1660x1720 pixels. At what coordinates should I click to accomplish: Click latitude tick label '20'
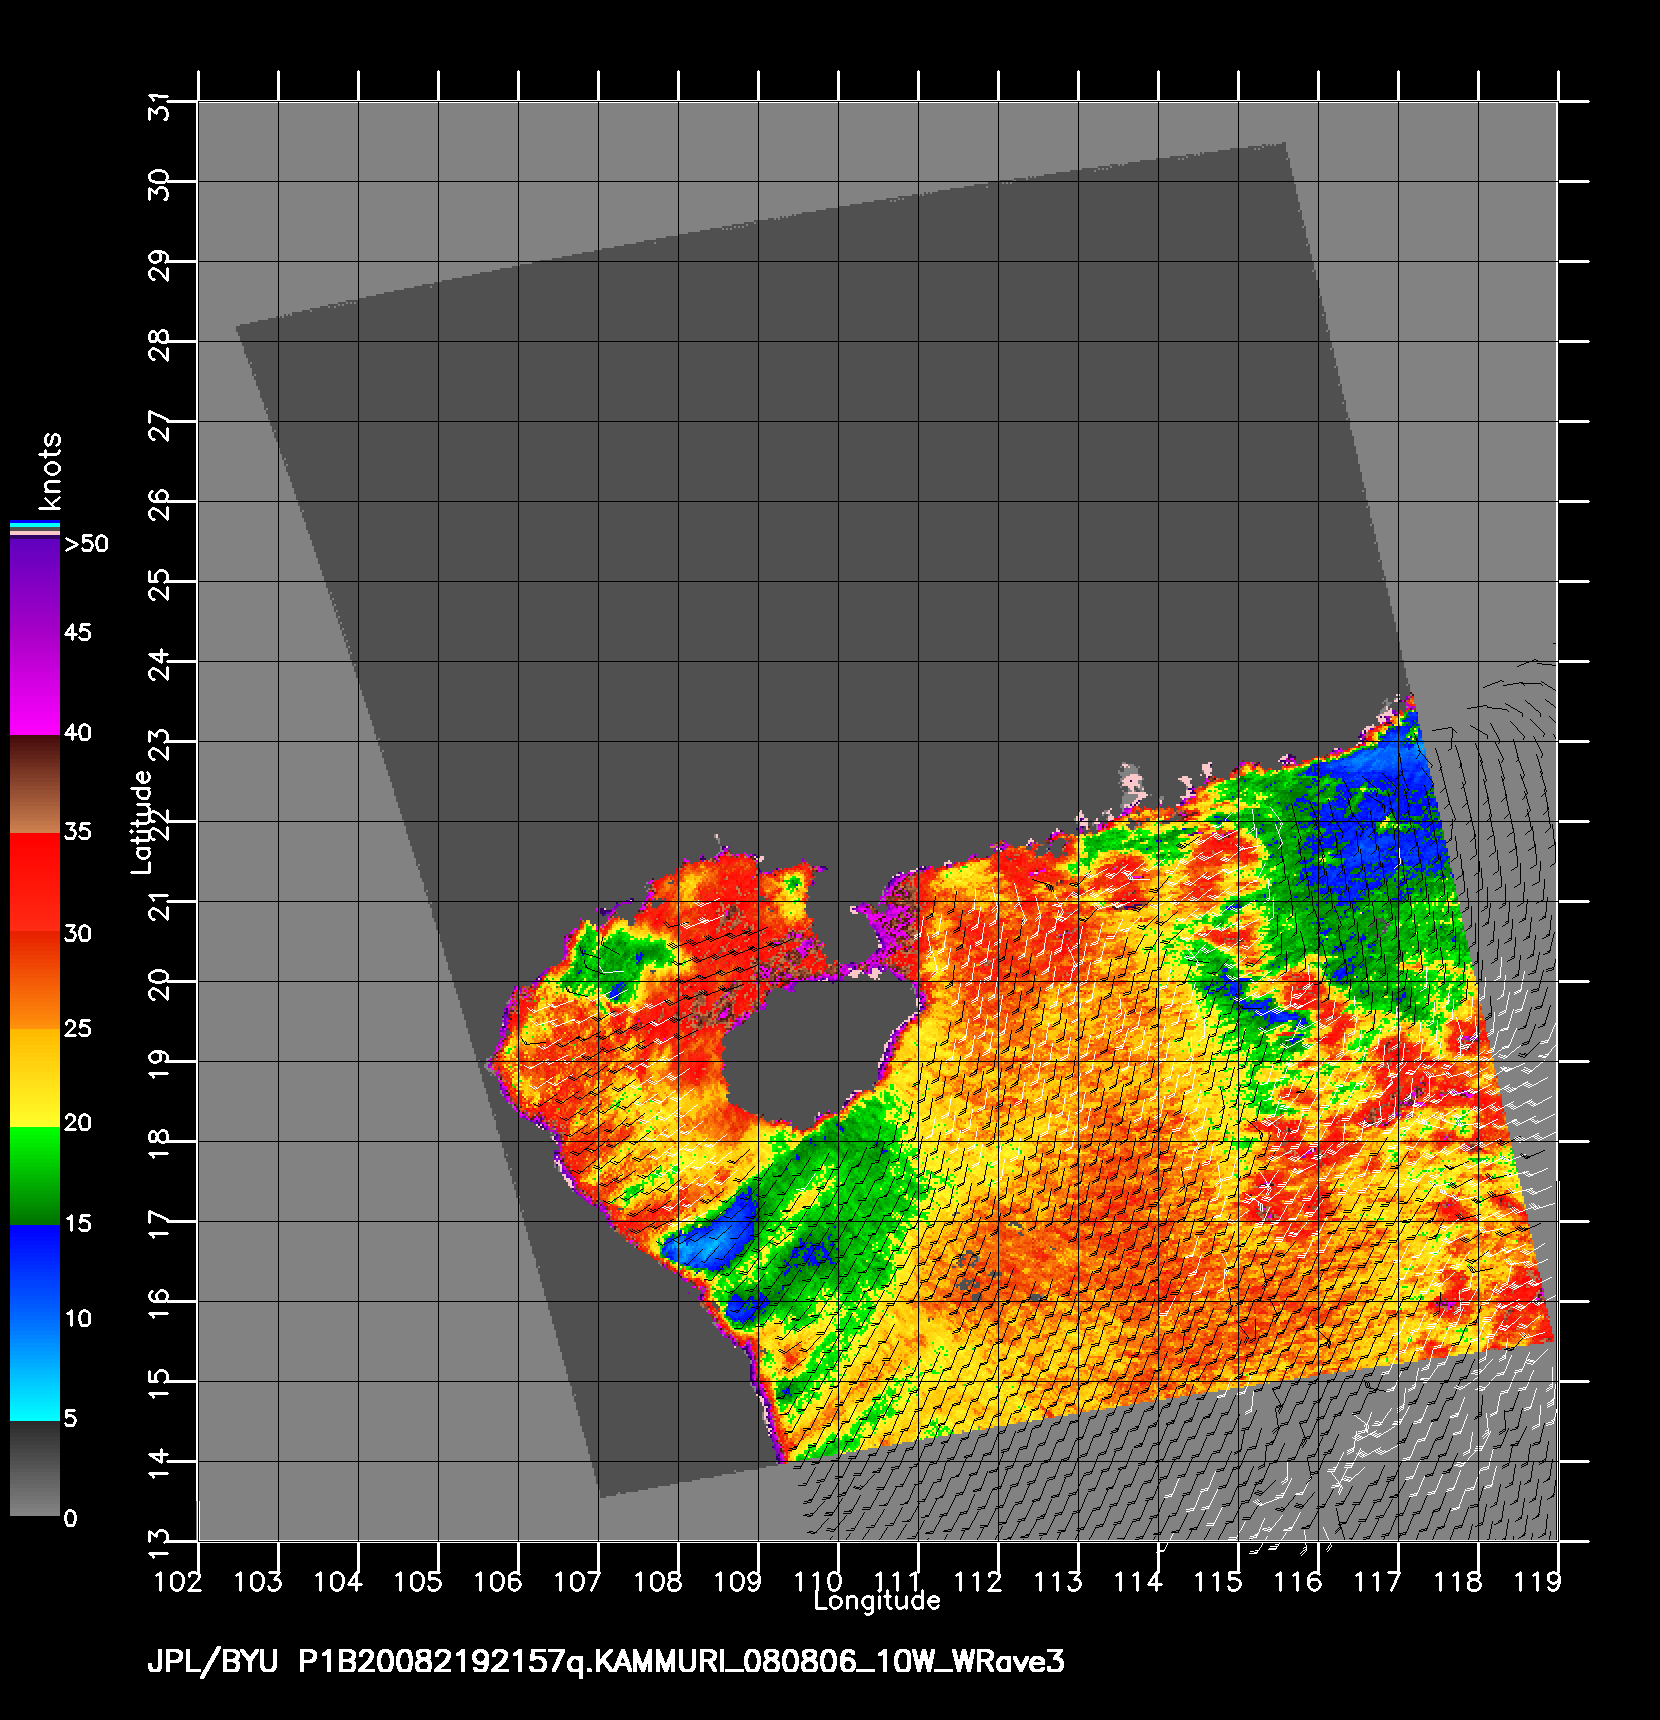(160, 986)
